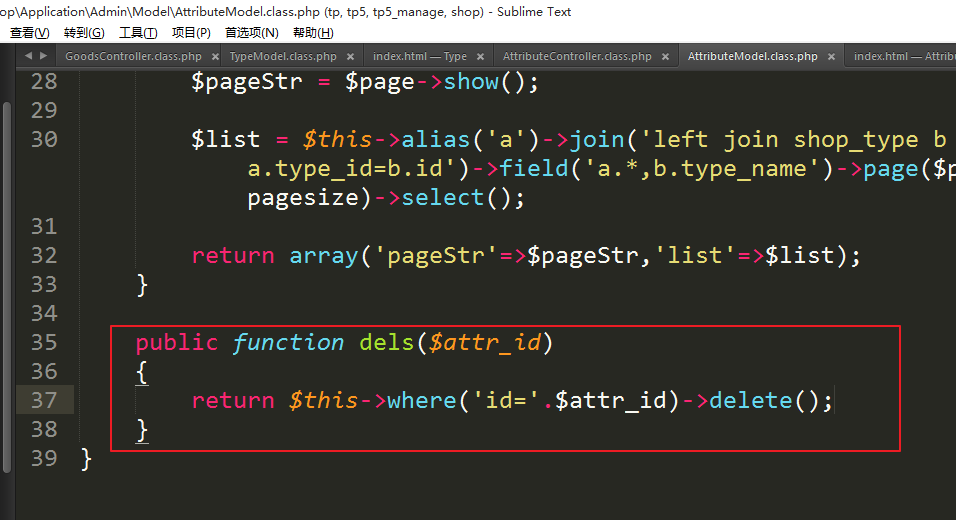The image size is (956, 520).
Task: Click the tab scroll left arrow
Action: [27, 56]
